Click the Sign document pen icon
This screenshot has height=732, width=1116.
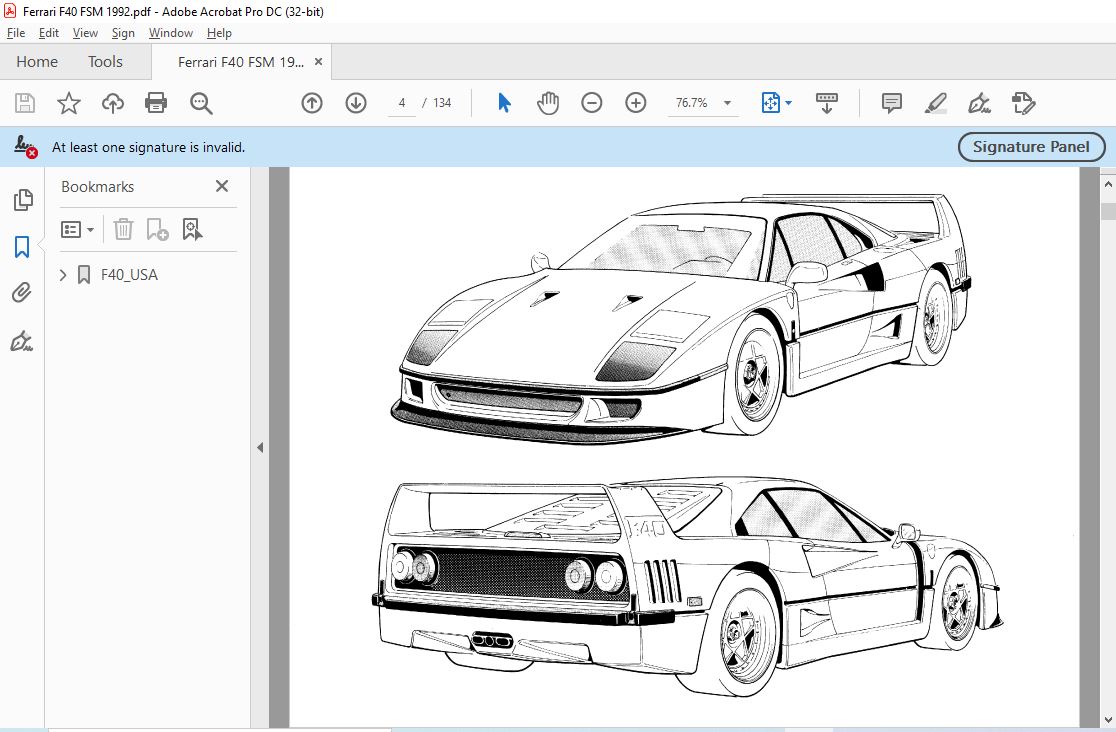tap(979, 103)
